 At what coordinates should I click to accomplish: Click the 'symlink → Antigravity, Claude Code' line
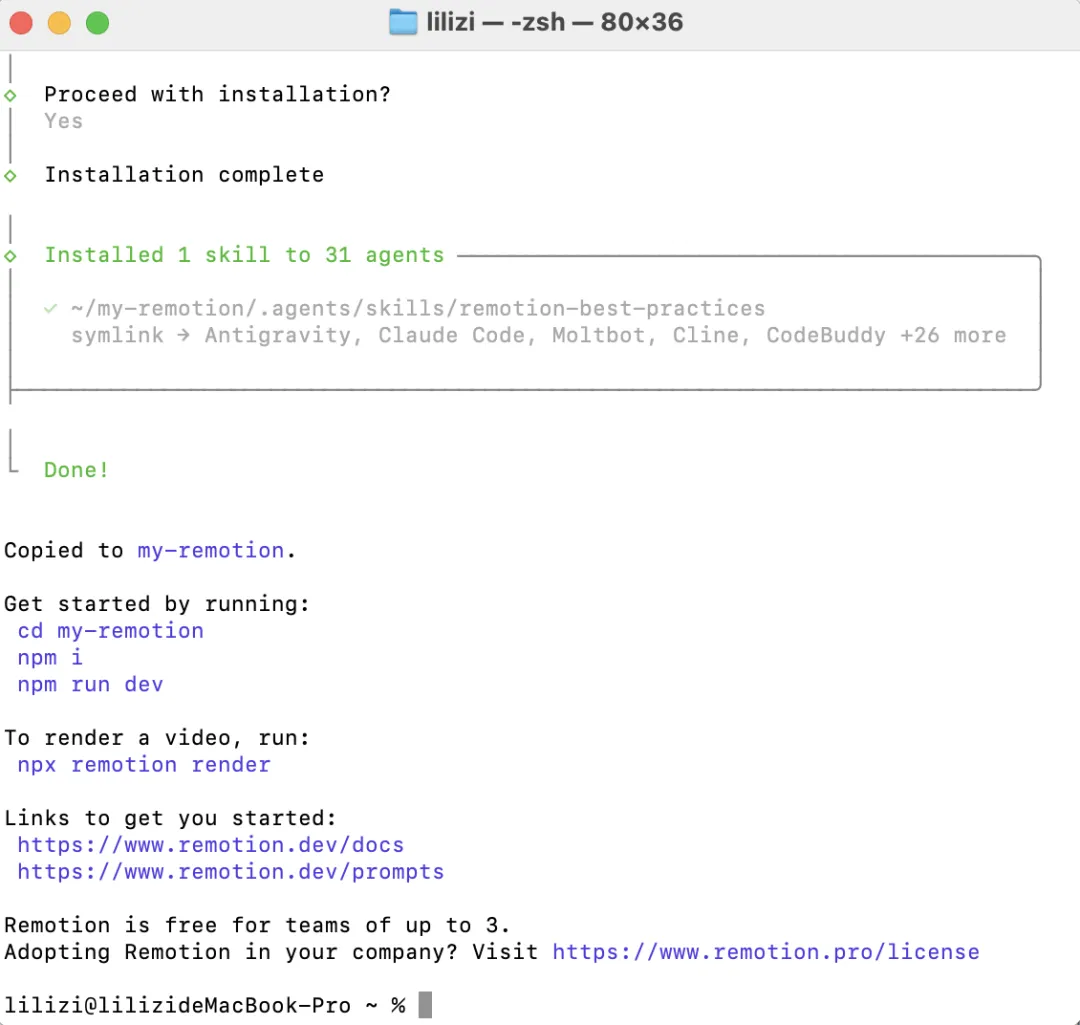539,335
